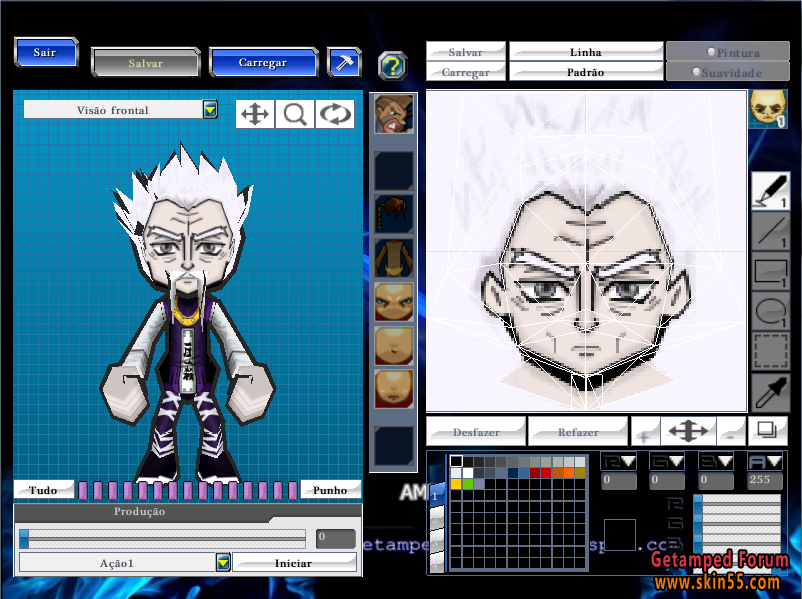
Task: Click the canvas pan four-arrow icon
Action: [x=688, y=431]
